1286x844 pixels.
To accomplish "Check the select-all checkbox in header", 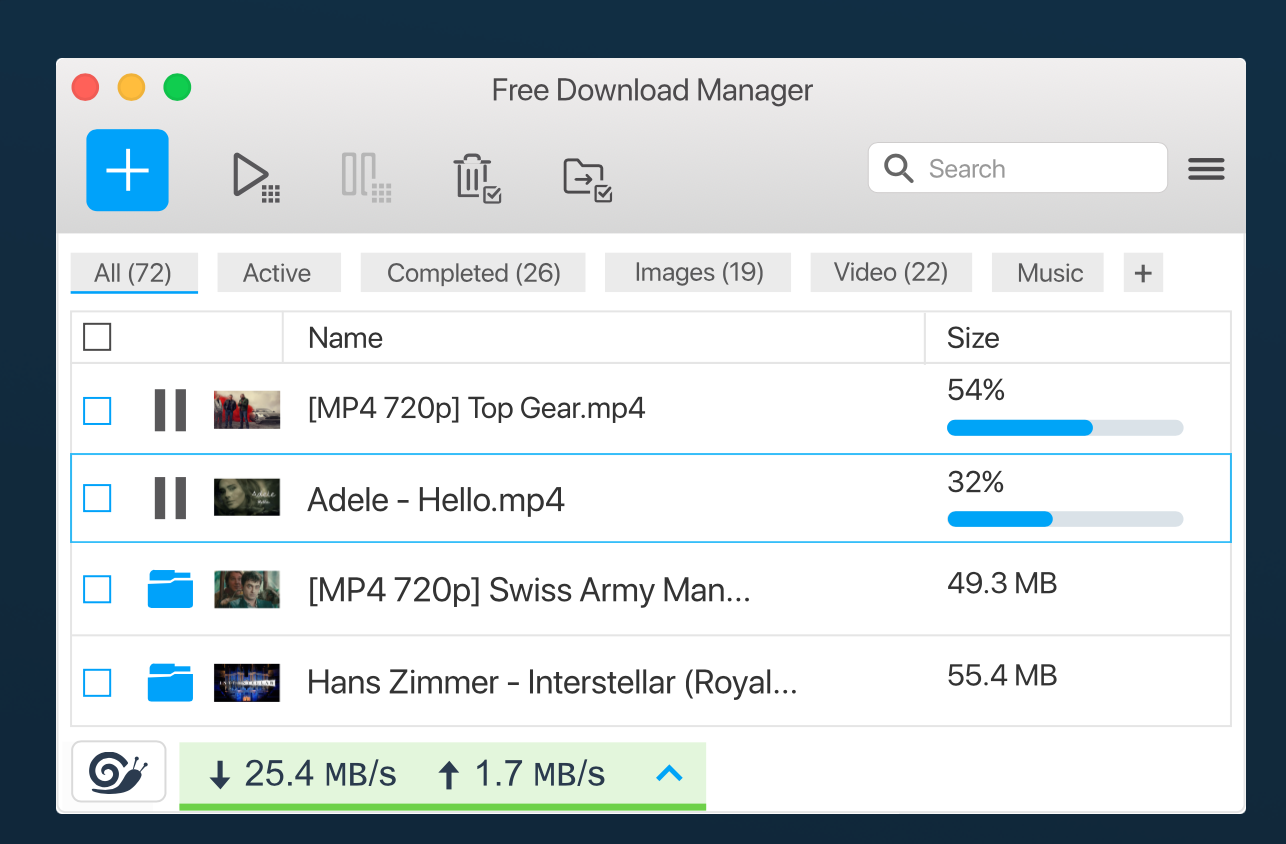I will (97, 337).
